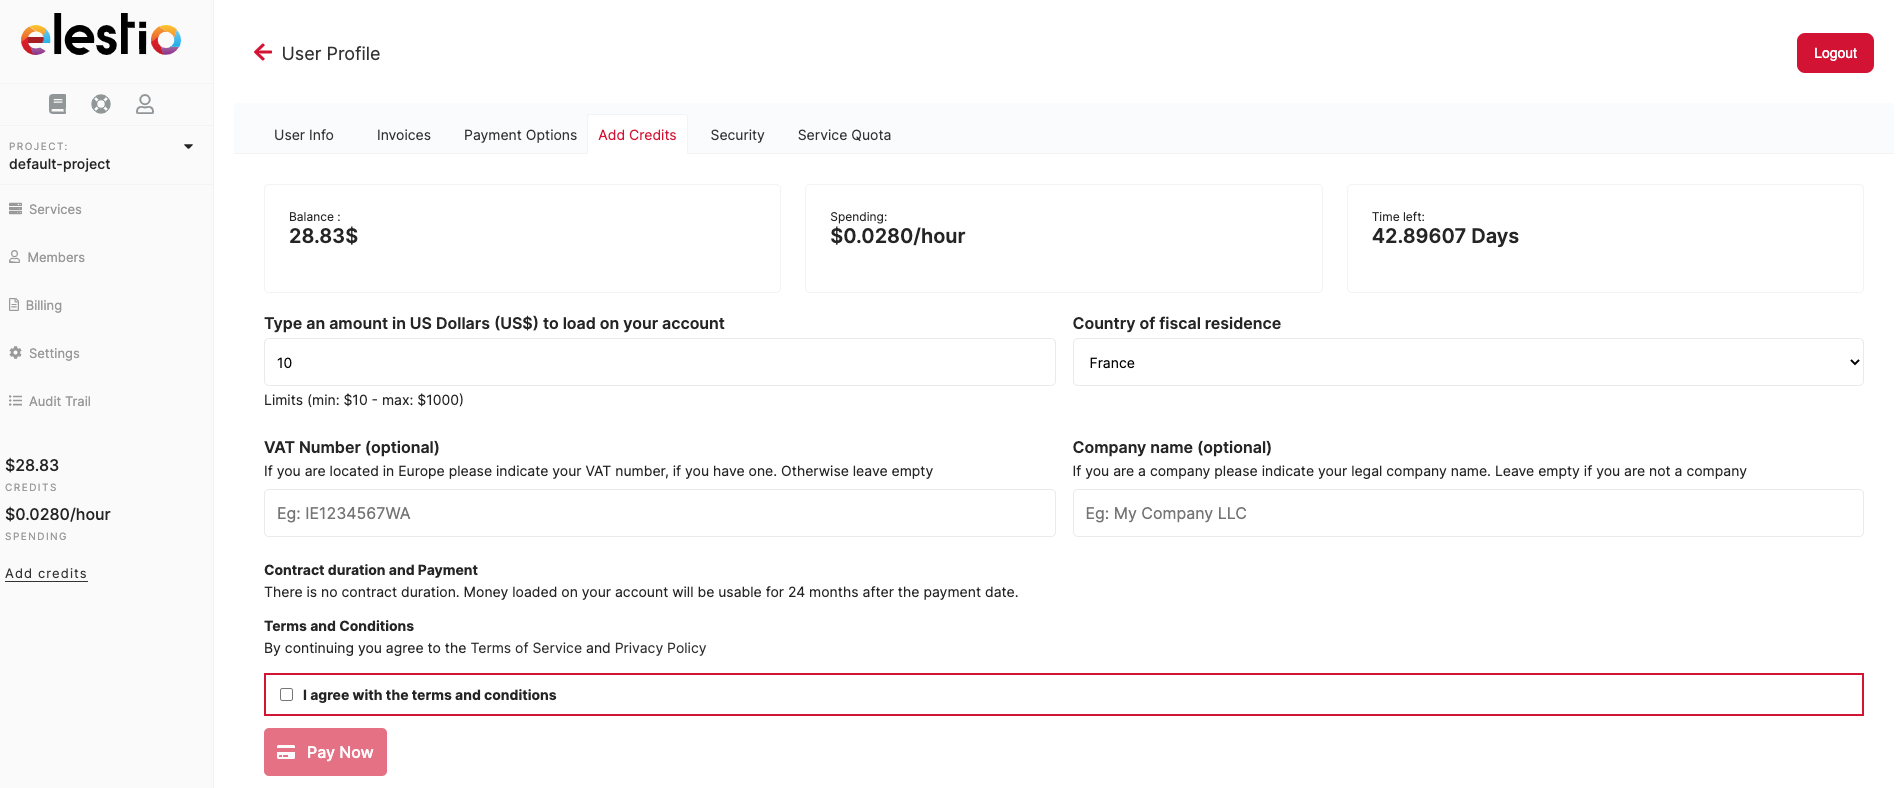The height and width of the screenshot is (788, 1896).
Task: Click the VAT Number input field
Action: (x=659, y=513)
